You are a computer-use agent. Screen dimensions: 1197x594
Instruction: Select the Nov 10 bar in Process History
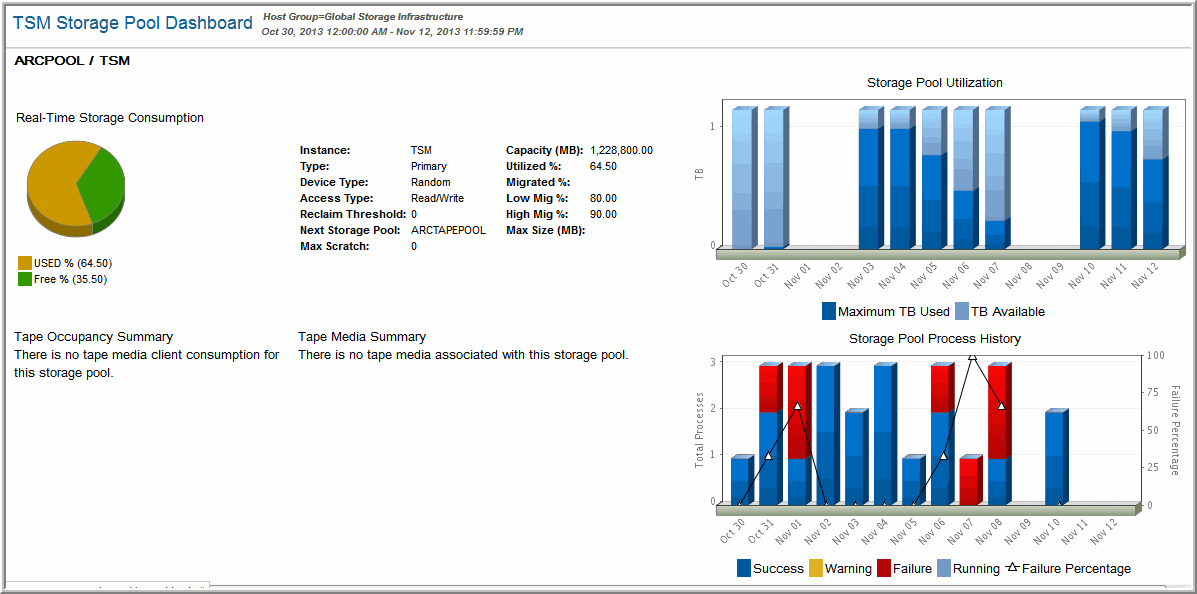point(1056,458)
